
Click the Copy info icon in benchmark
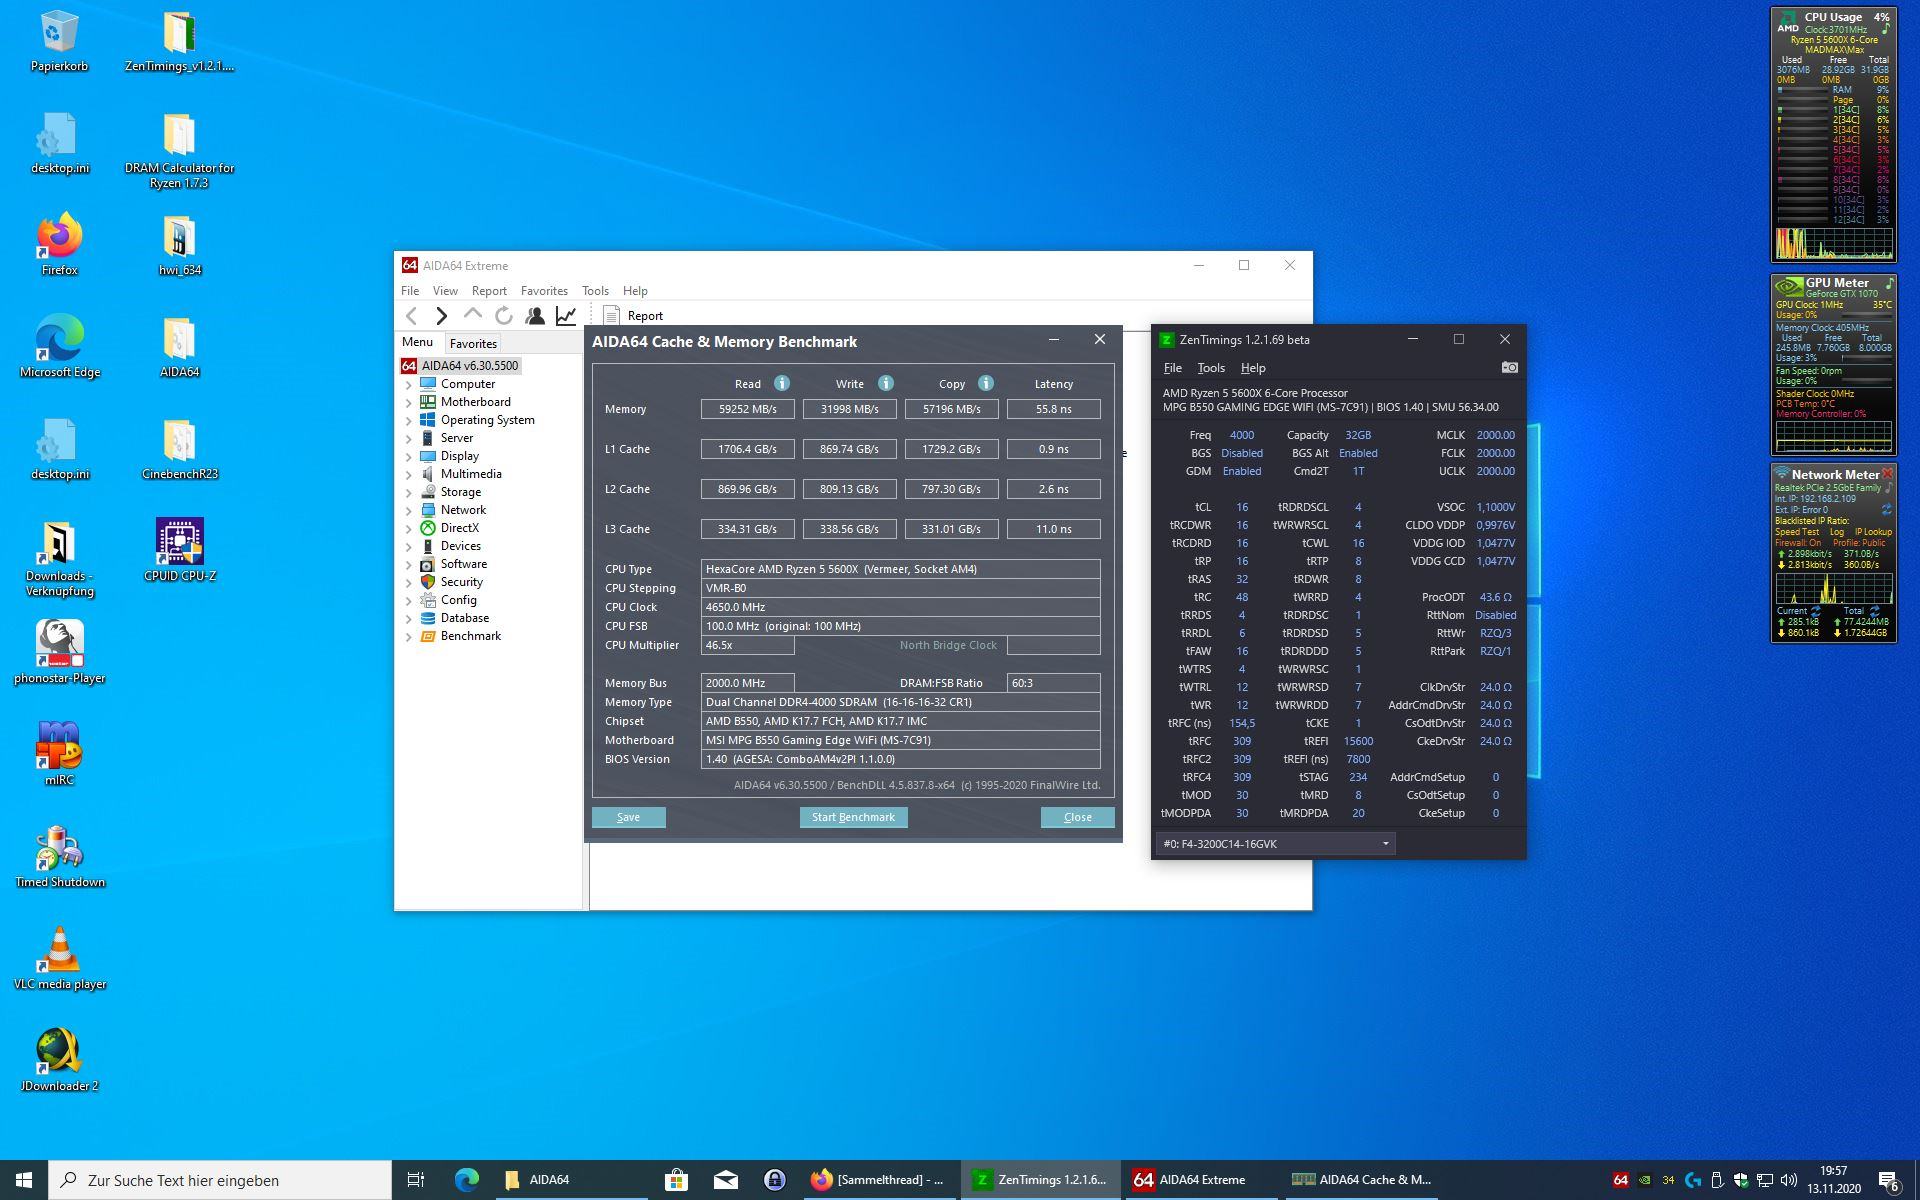tap(986, 383)
